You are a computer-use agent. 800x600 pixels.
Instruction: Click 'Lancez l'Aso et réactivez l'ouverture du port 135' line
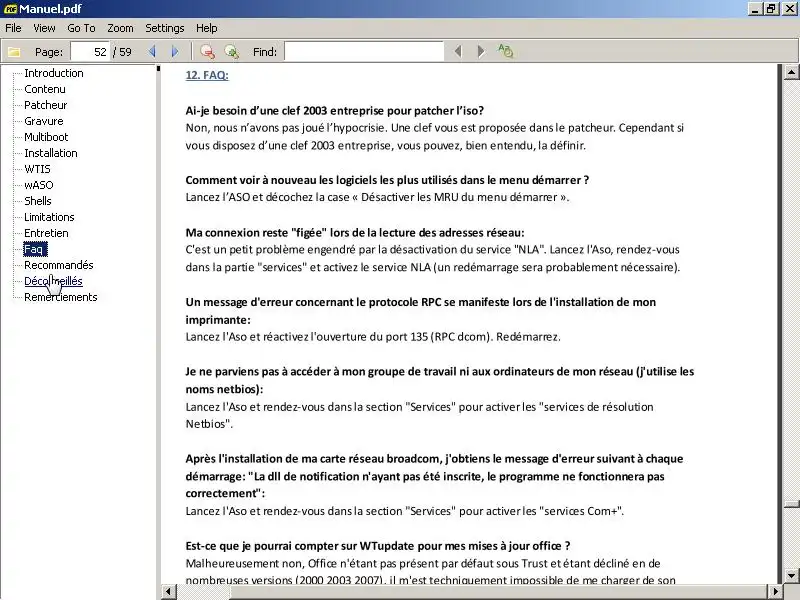tap(373, 337)
